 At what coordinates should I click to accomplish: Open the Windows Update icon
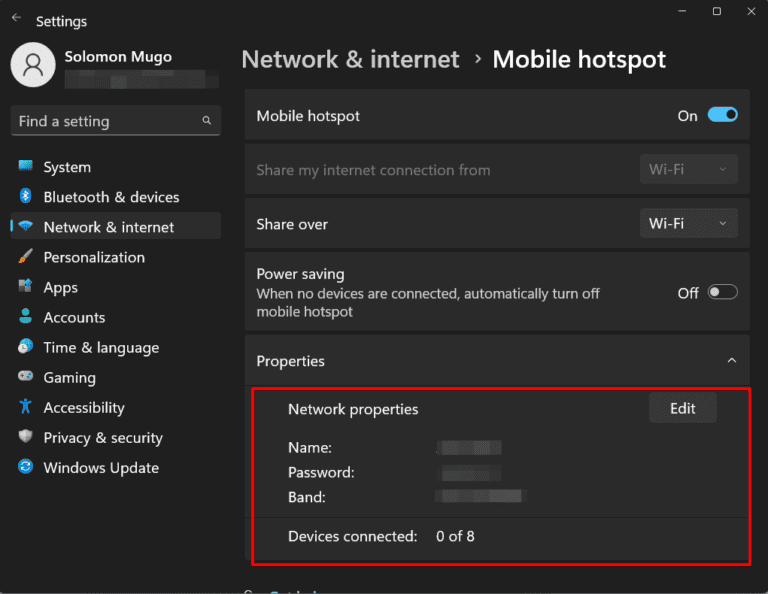[x=26, y=468]
